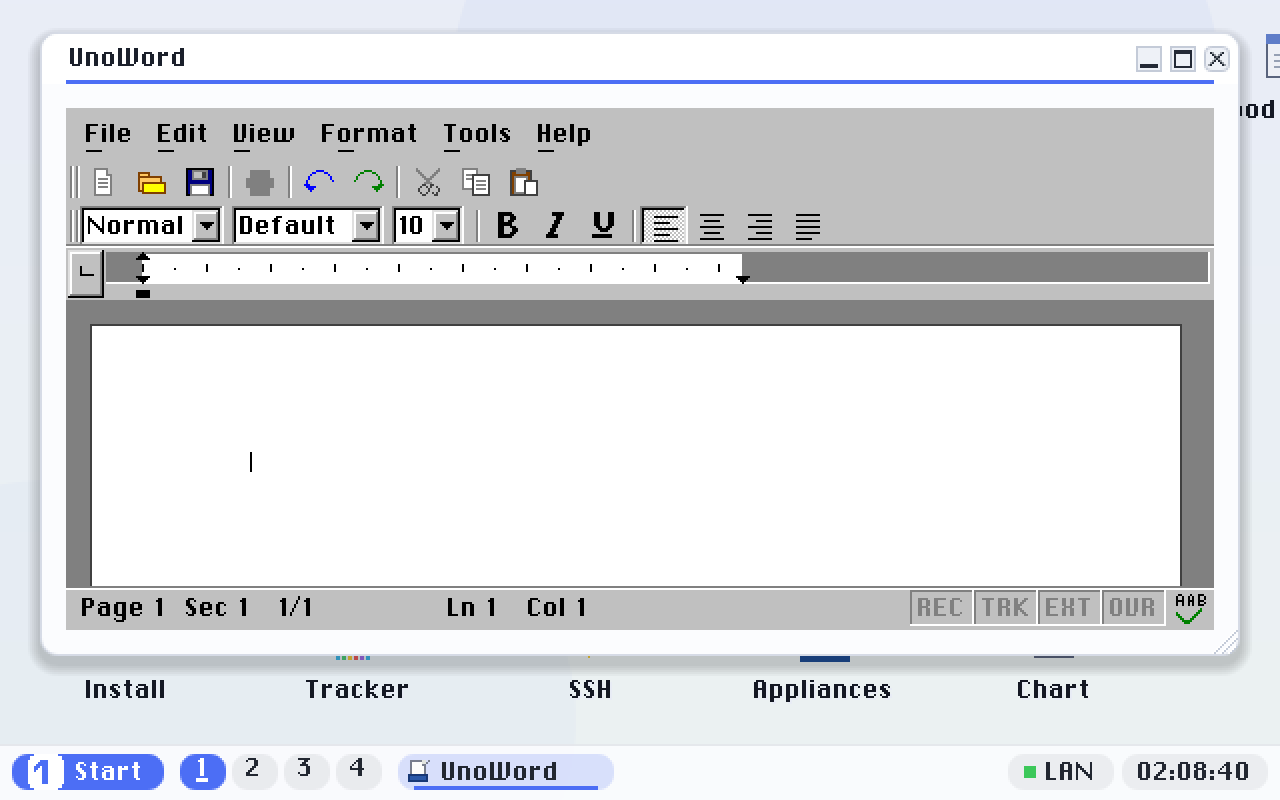Image resolution: width=1280 pixels, height=800 pixels.
Task: Select left text alignment
Action: (664, 226)
